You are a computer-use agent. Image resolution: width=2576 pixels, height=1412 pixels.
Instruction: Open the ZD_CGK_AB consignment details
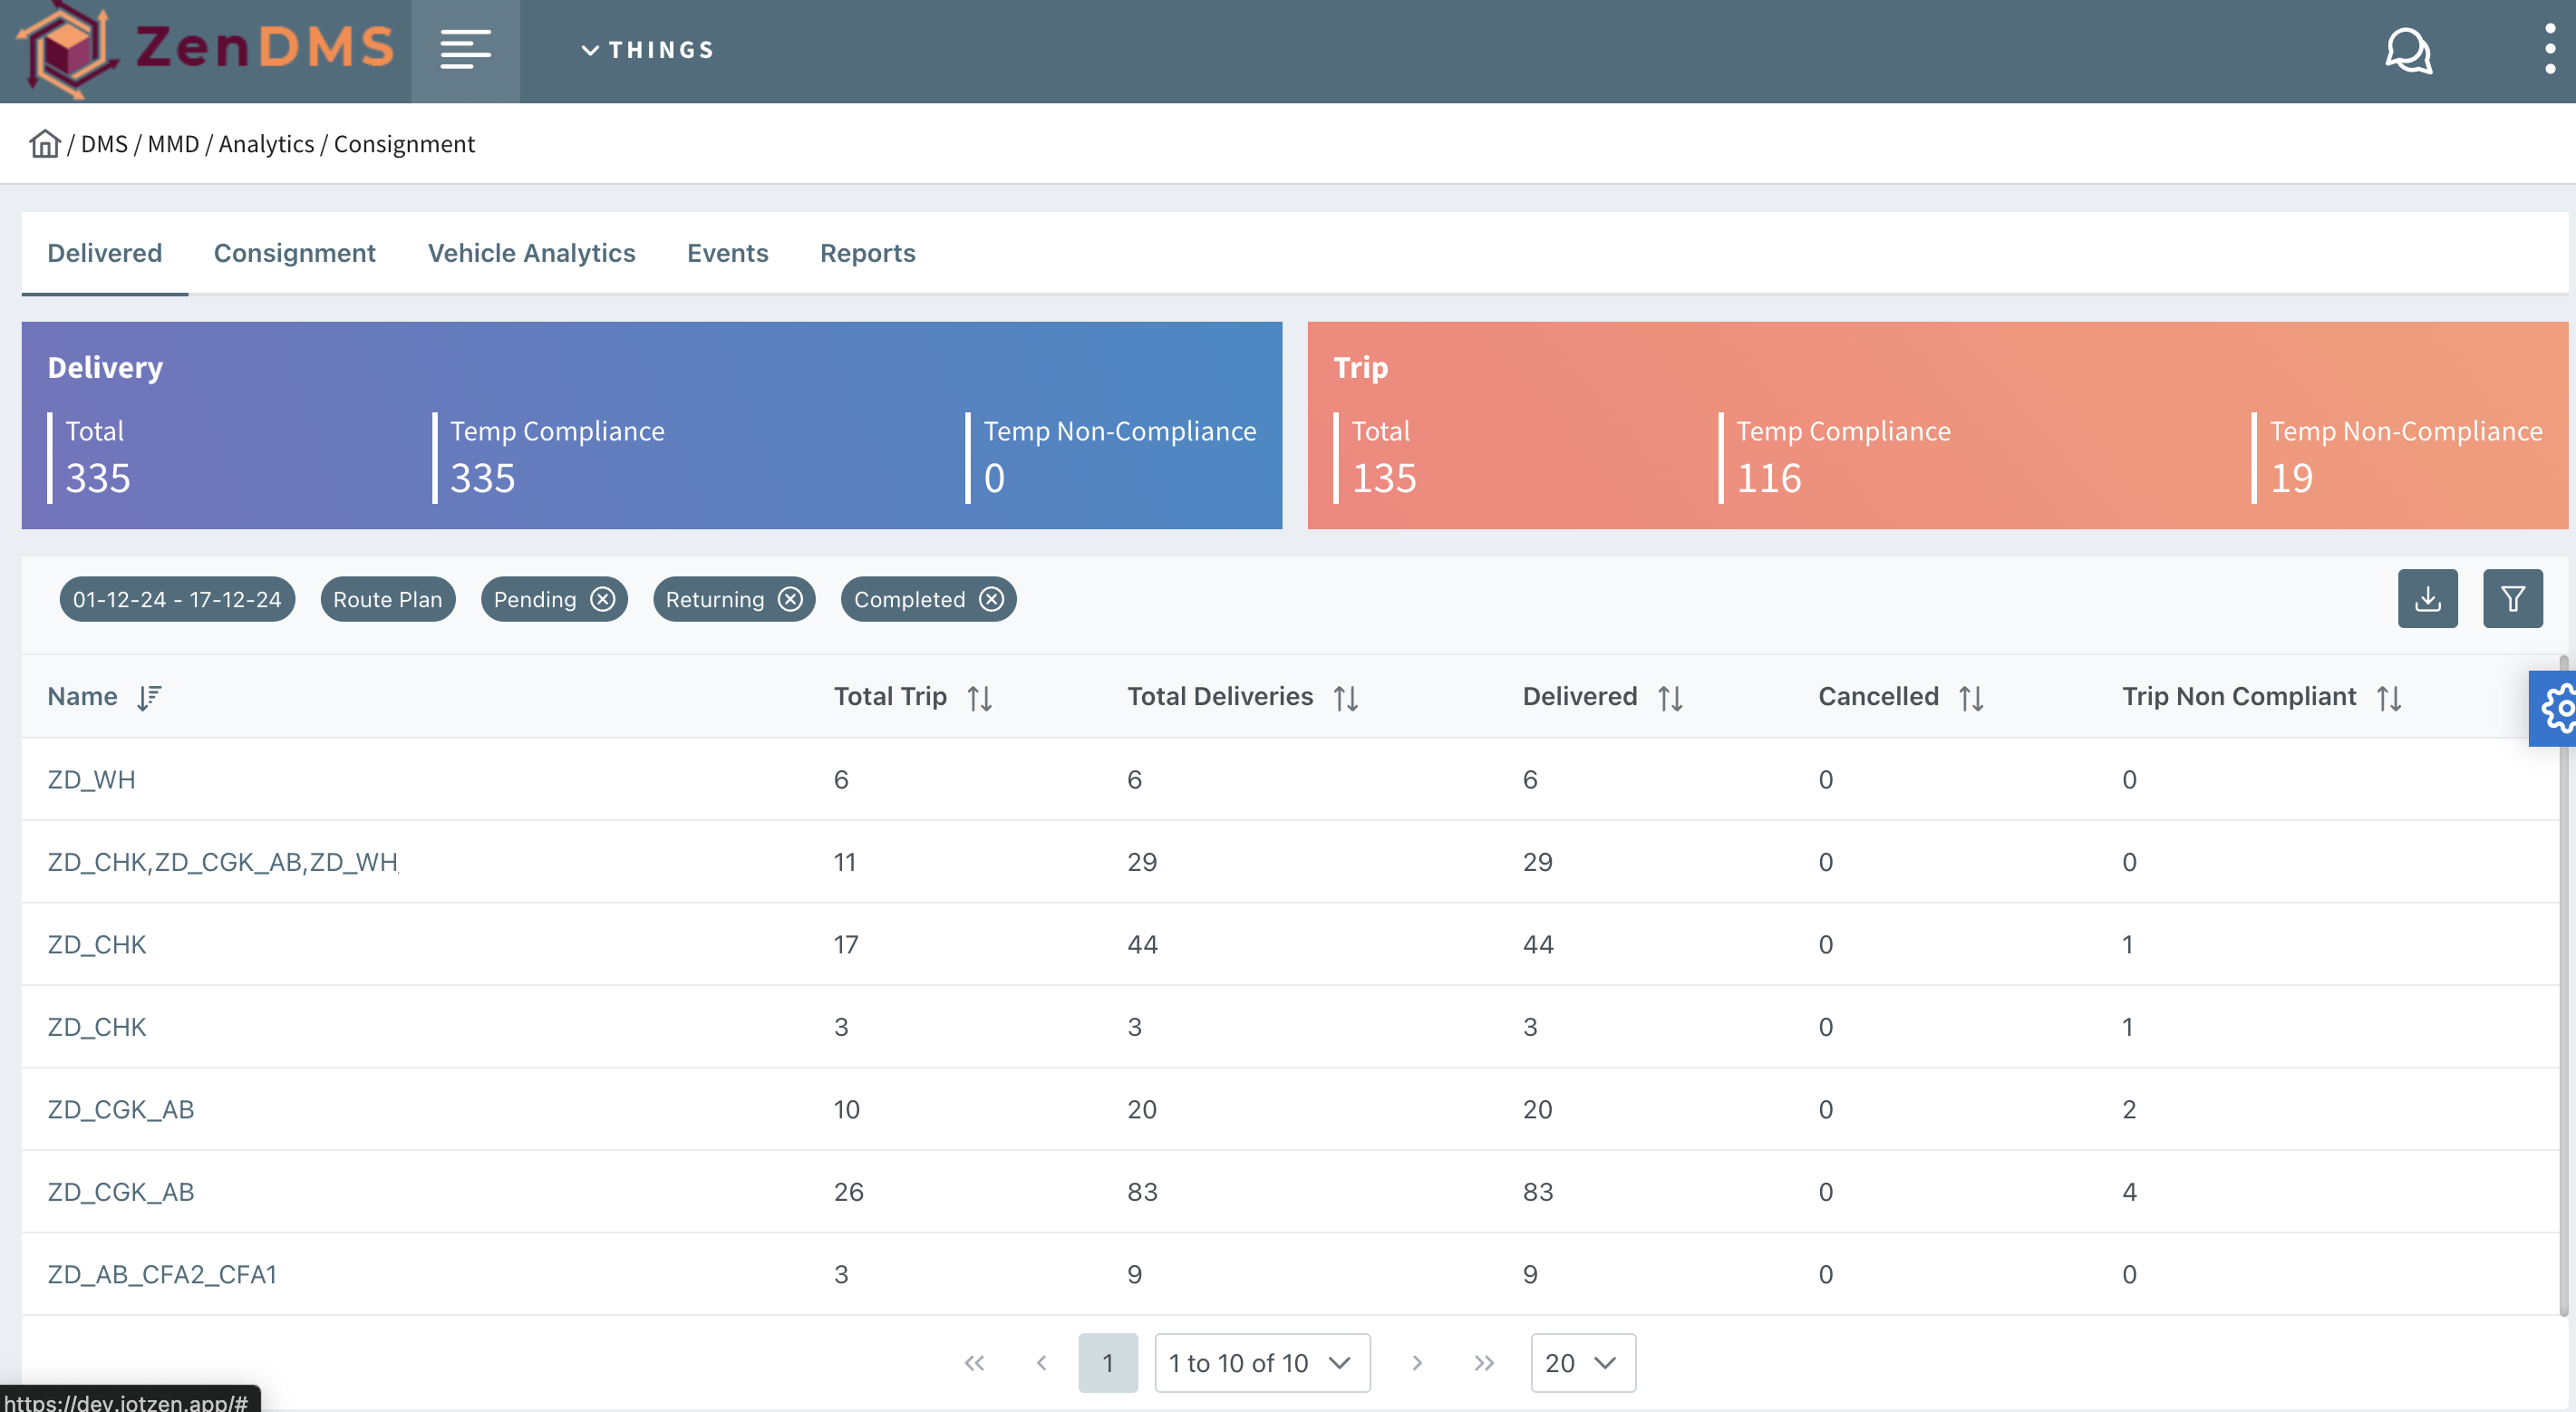tap(120, 1109)
